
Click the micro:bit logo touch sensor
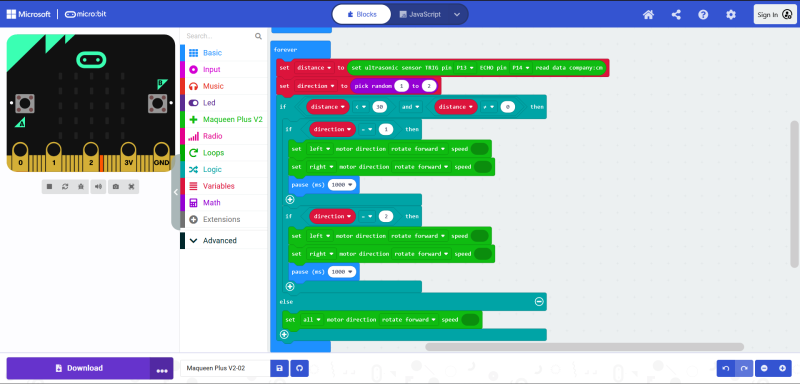pos(91,60)
